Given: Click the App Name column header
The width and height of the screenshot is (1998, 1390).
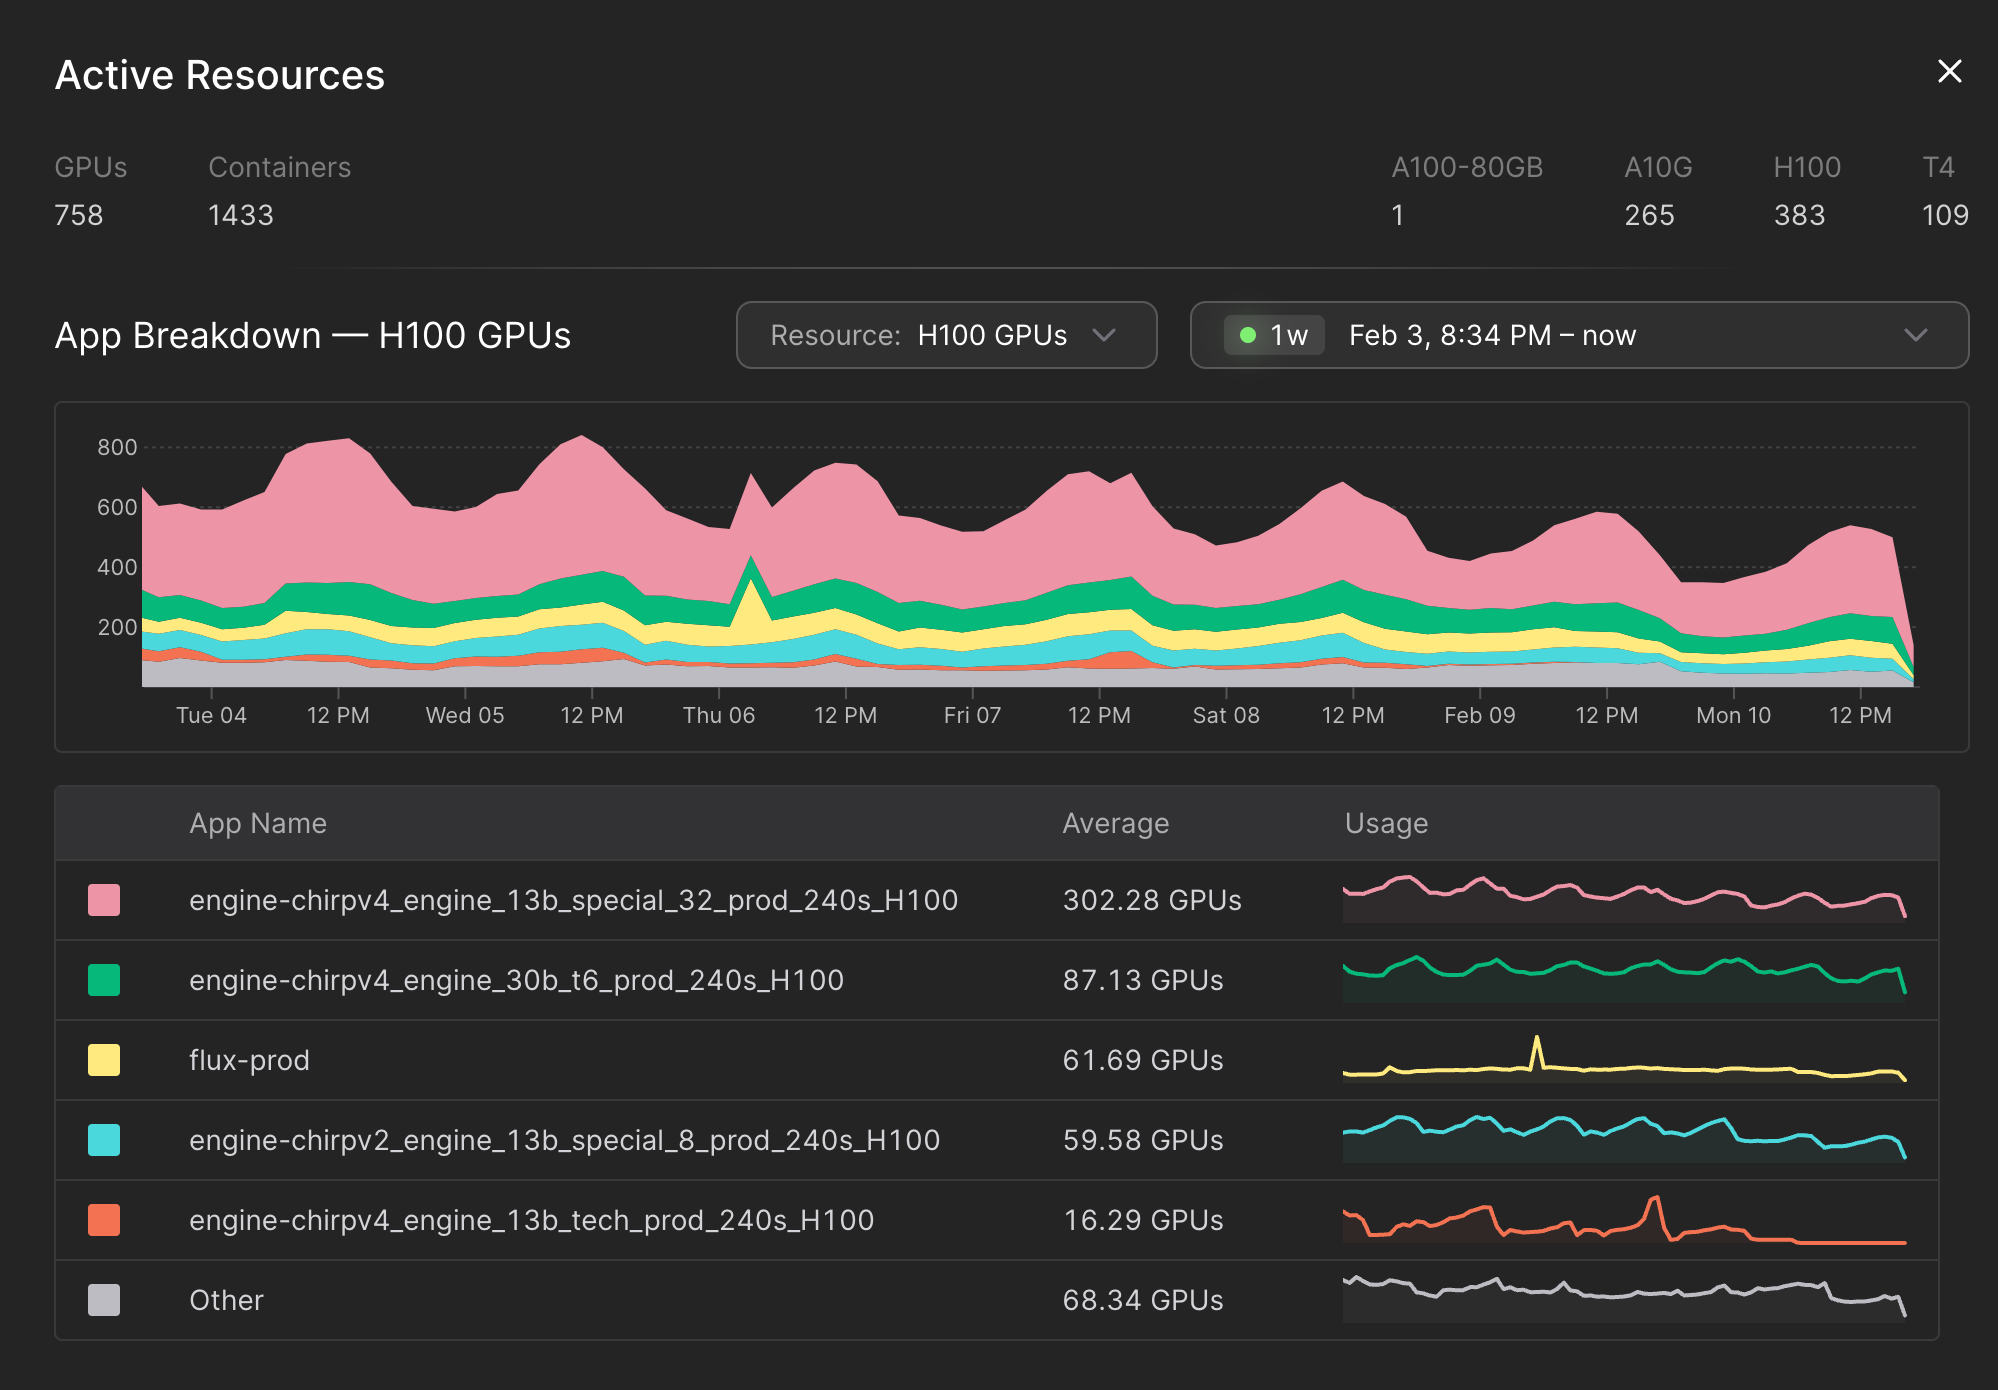Looking at the screenshot, I should (258, 823).
